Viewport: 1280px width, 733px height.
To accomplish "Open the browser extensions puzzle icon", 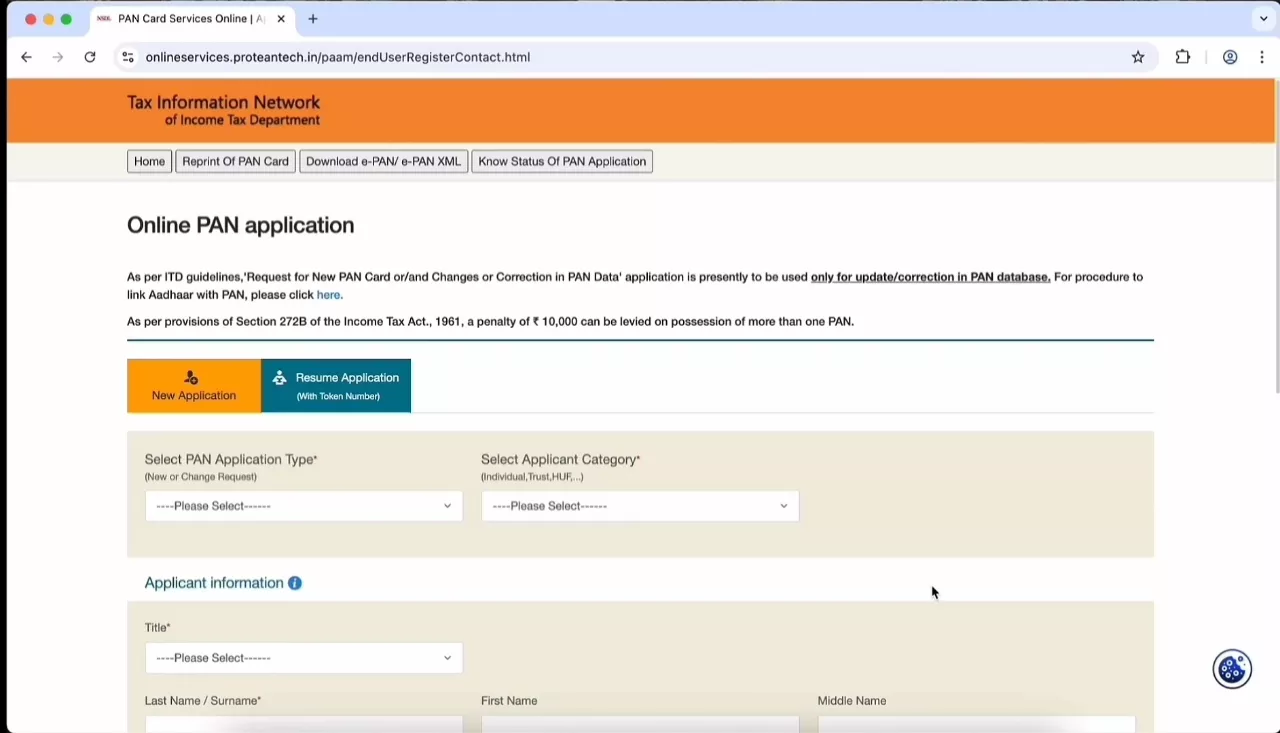I will coord(1183,57).
